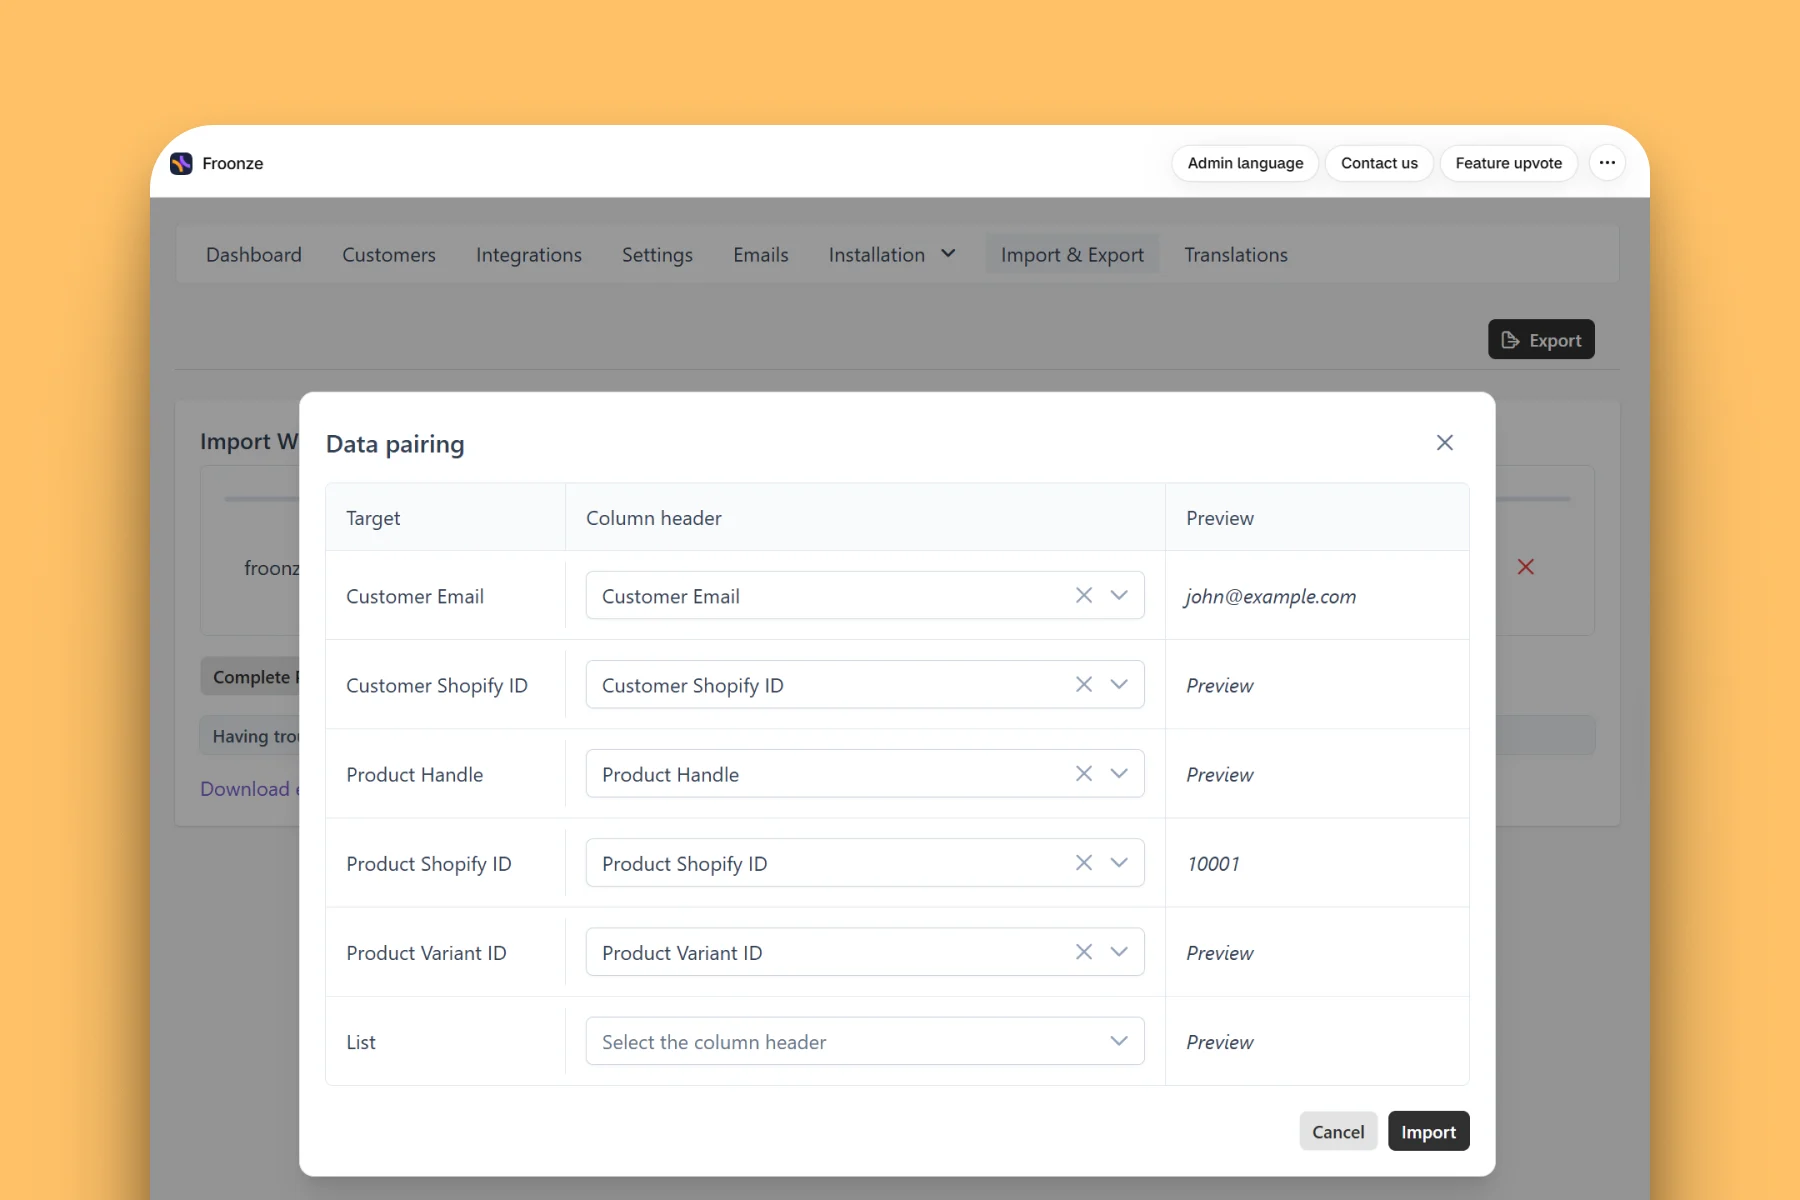Open the Settings tab
Screen dimensions: 1800x1200
(x=657, y=255)
